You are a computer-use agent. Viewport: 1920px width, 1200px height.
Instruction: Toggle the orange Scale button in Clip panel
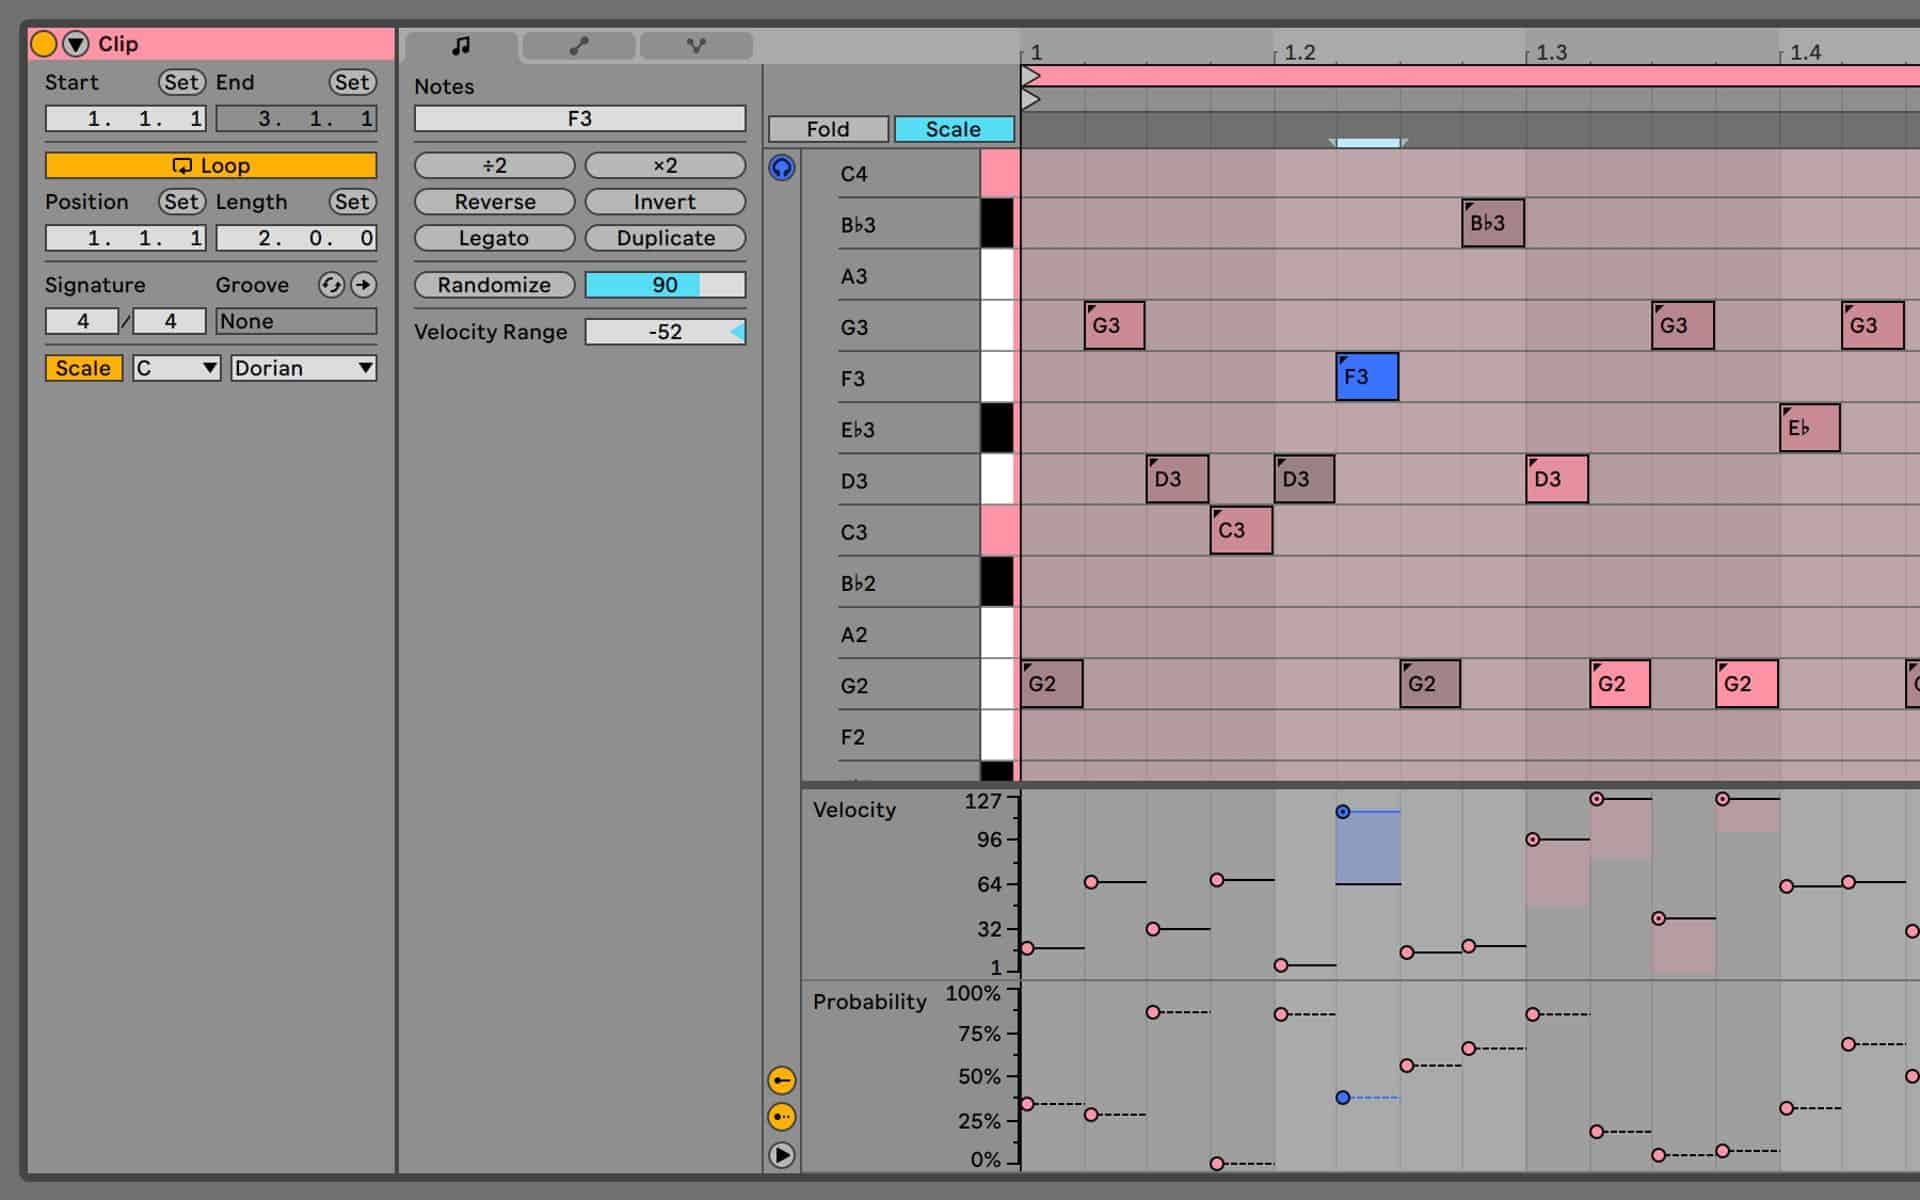click(83, 368)
